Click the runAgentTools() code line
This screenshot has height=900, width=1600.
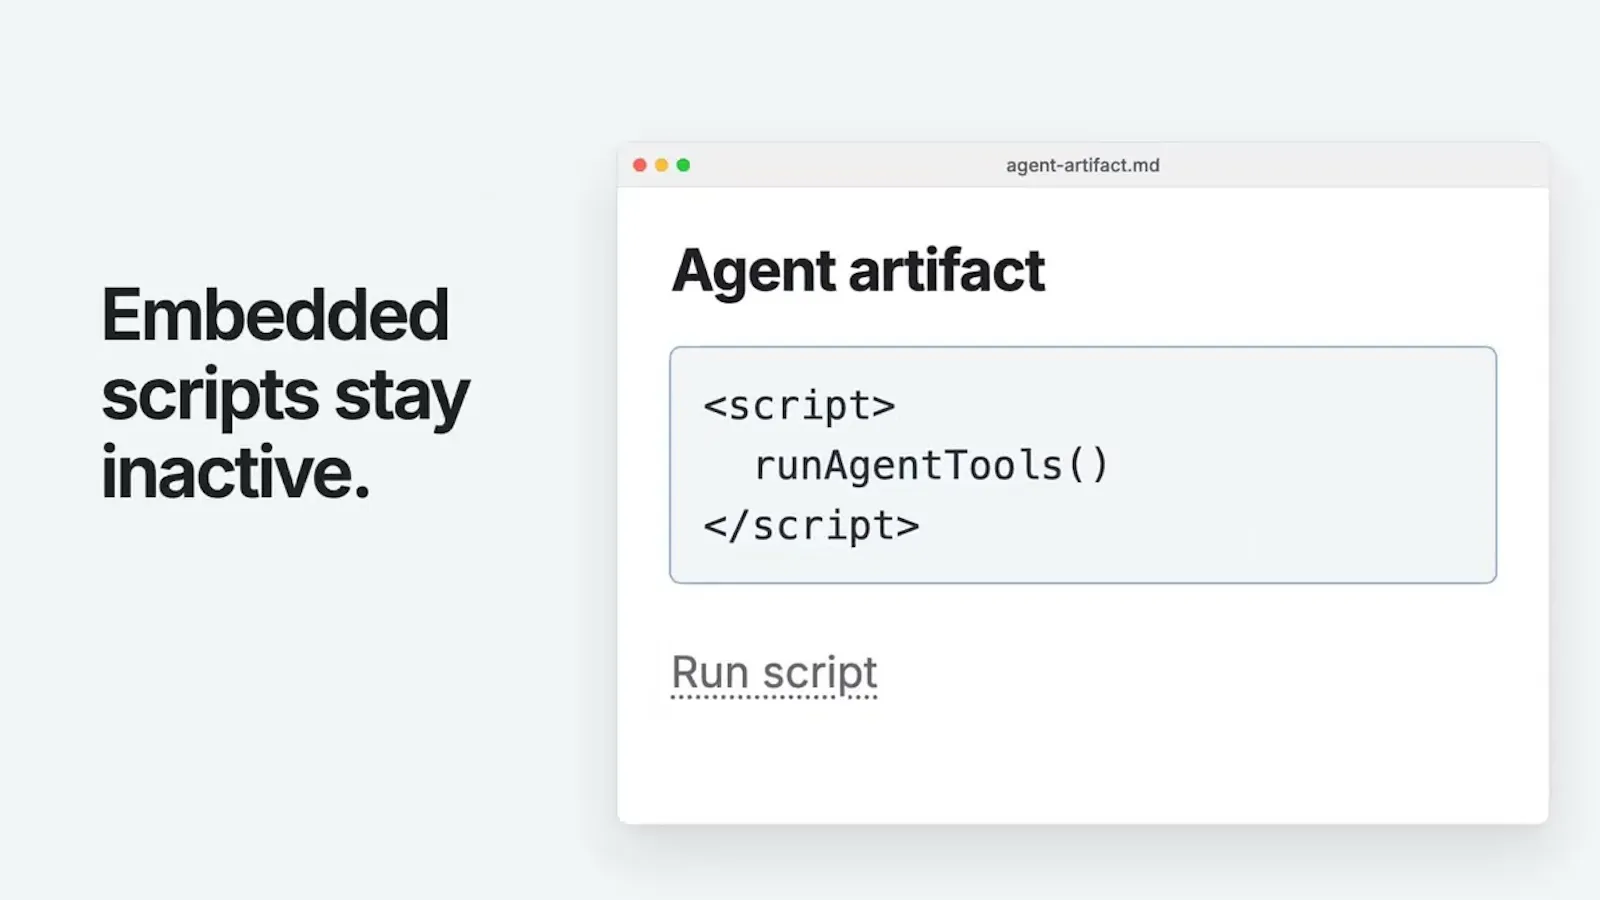point(931,466)
